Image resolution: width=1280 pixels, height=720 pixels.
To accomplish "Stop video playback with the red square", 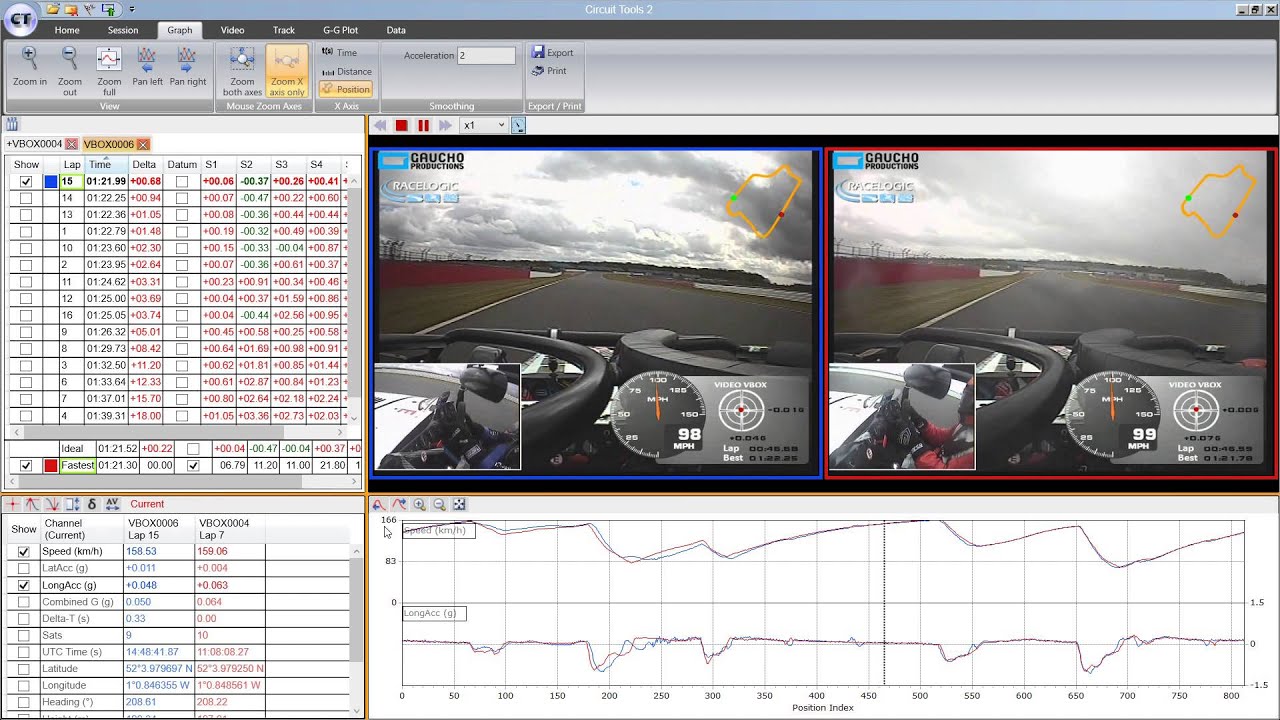I will [x=401, y=125].
